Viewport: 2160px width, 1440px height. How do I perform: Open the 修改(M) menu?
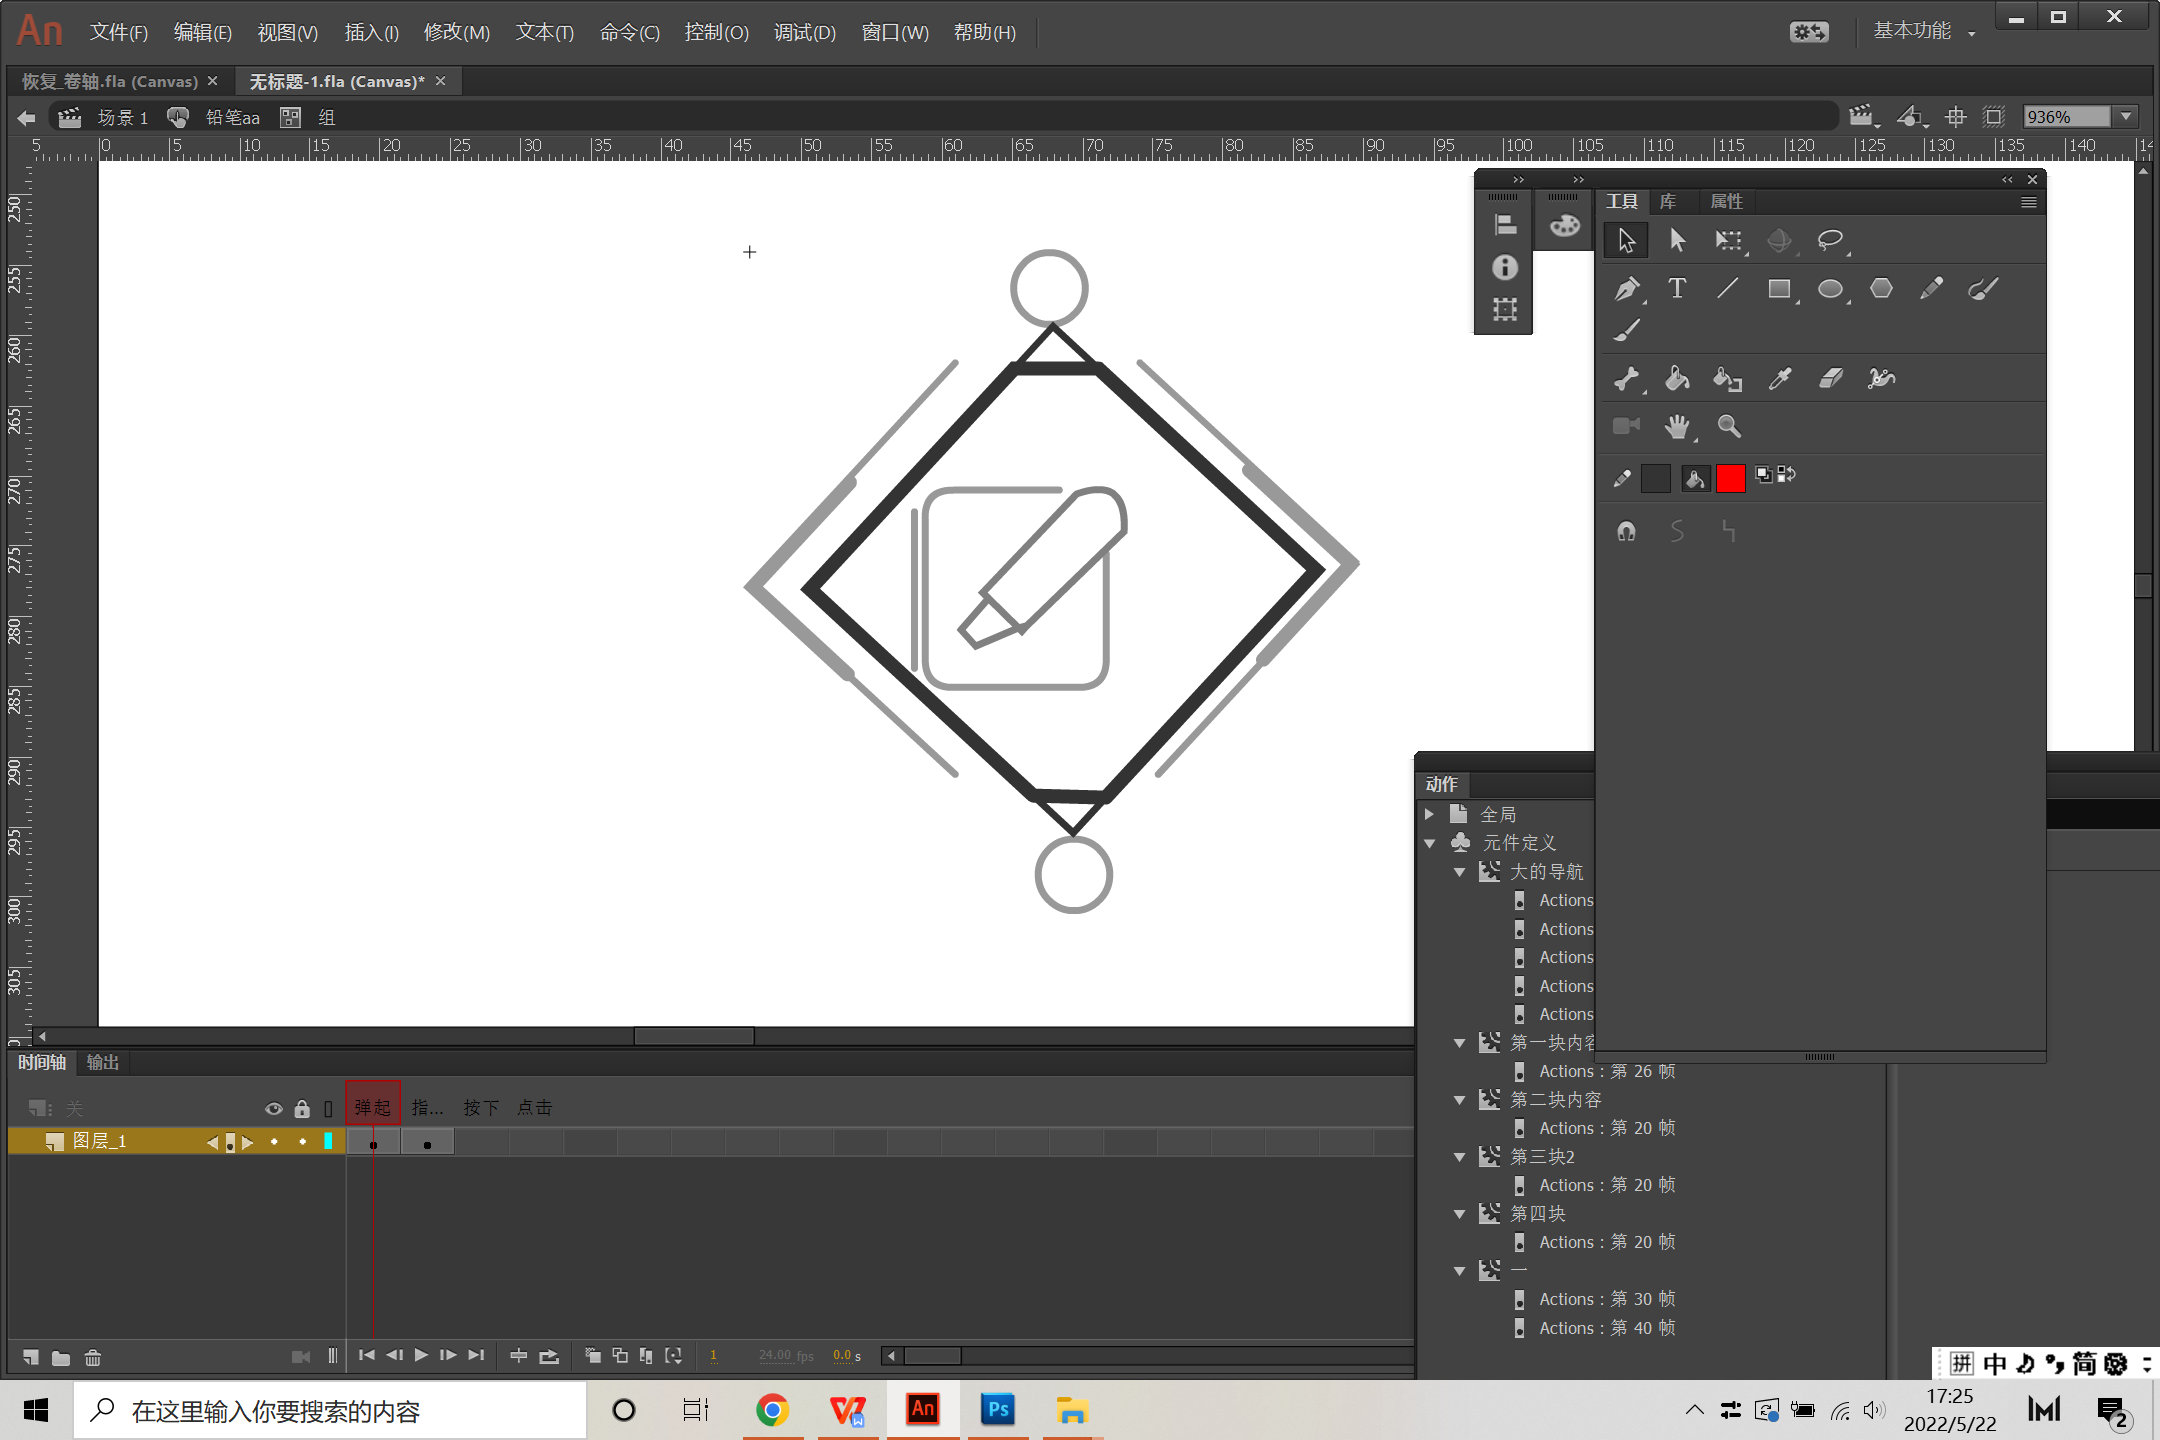(x=456, y=33)
